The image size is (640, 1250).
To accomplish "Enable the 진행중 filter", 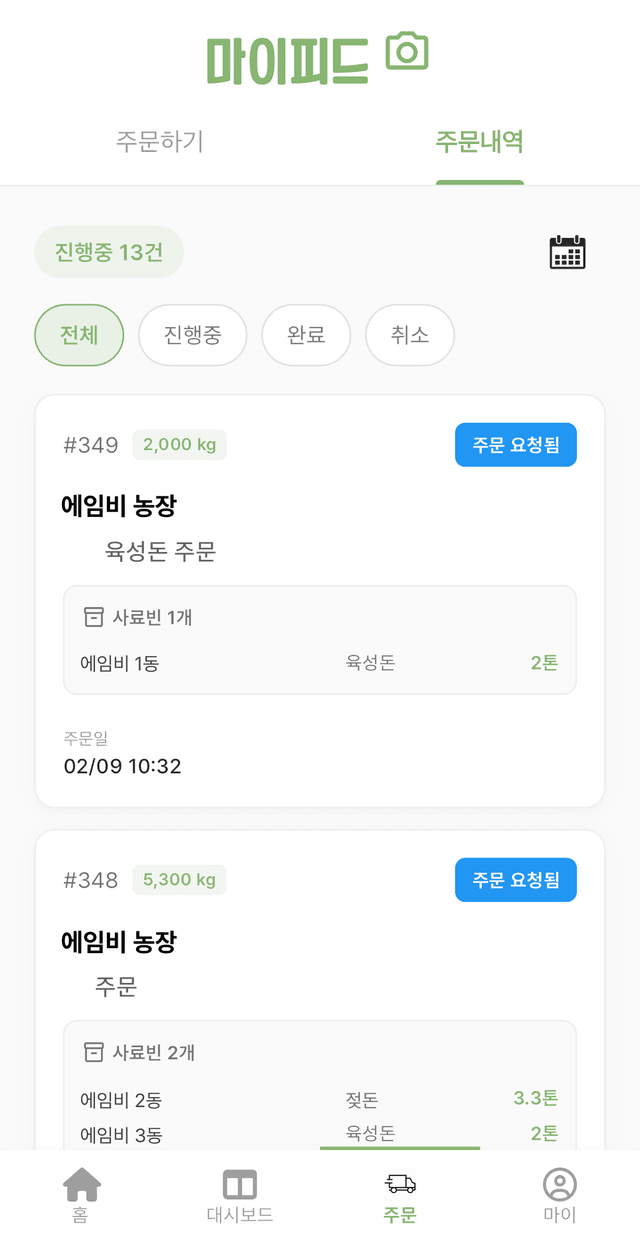I will click(192, 335).
